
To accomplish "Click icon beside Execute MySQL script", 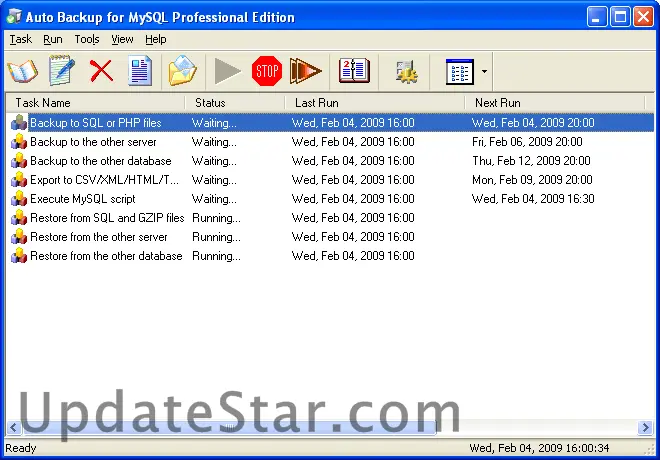I will click(19, 199).
